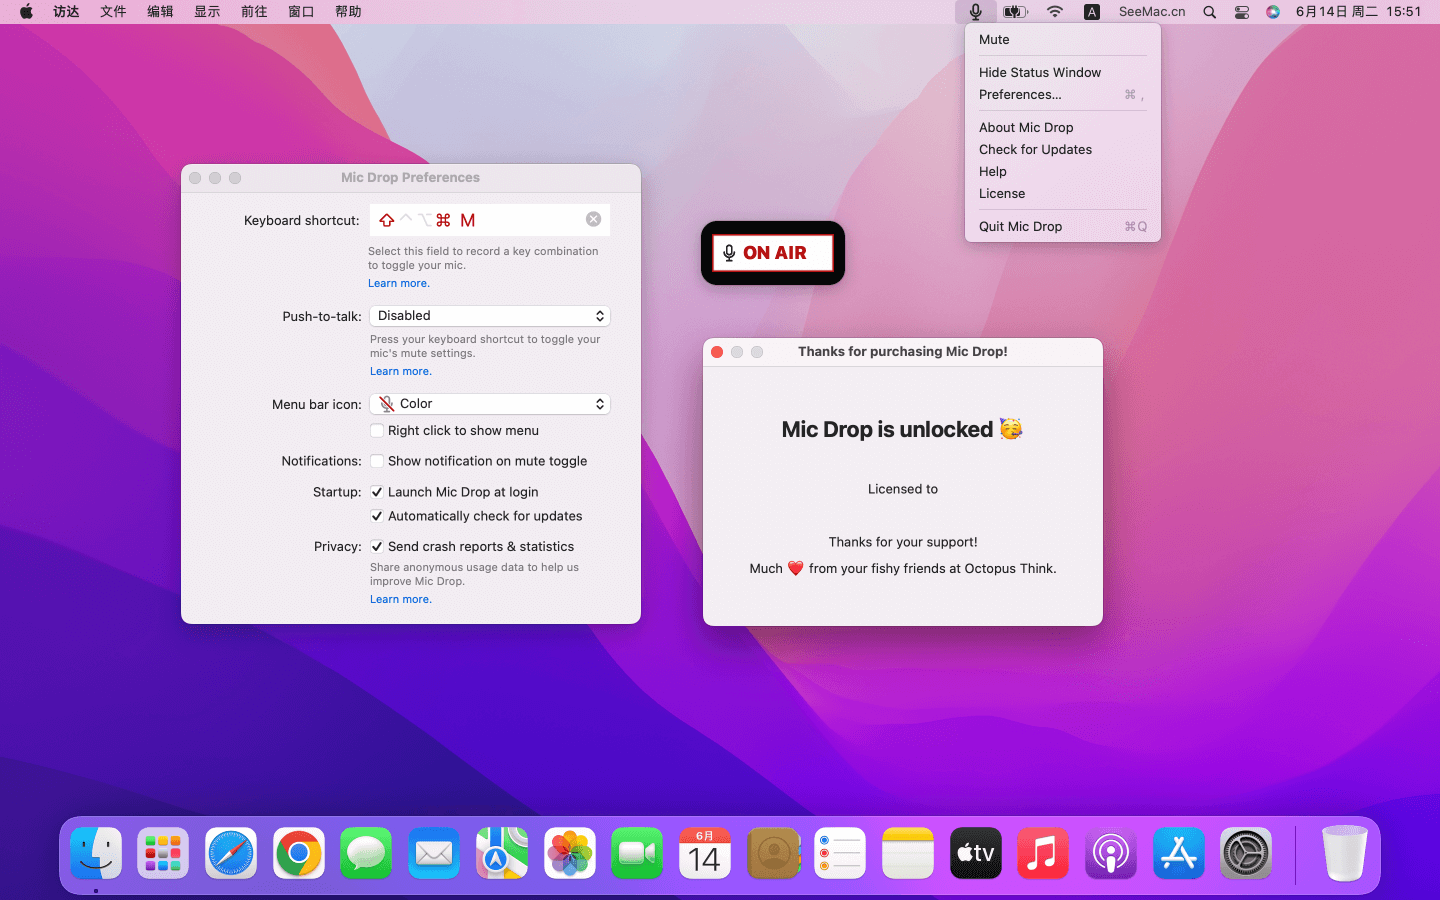The height and width of the screenshot is (900, 1440).
Task: Open the 文件 menu in menu bar
Action: (113, 12)
